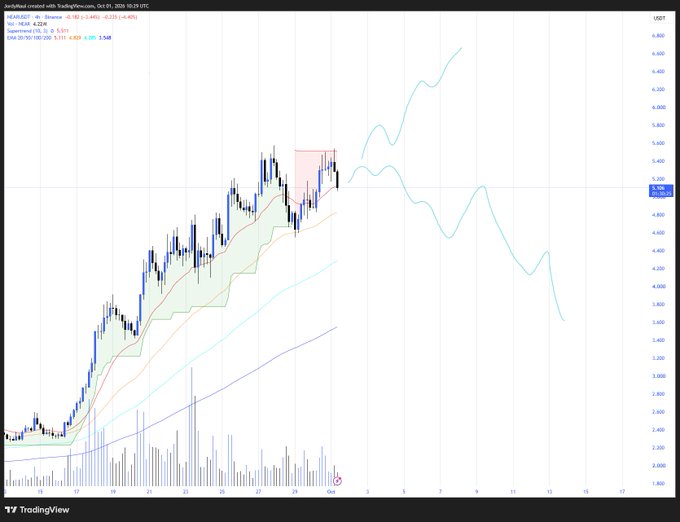The image size is (680, 522).
Task: Click the volume value 4.22M in legend
Action: 39,24
